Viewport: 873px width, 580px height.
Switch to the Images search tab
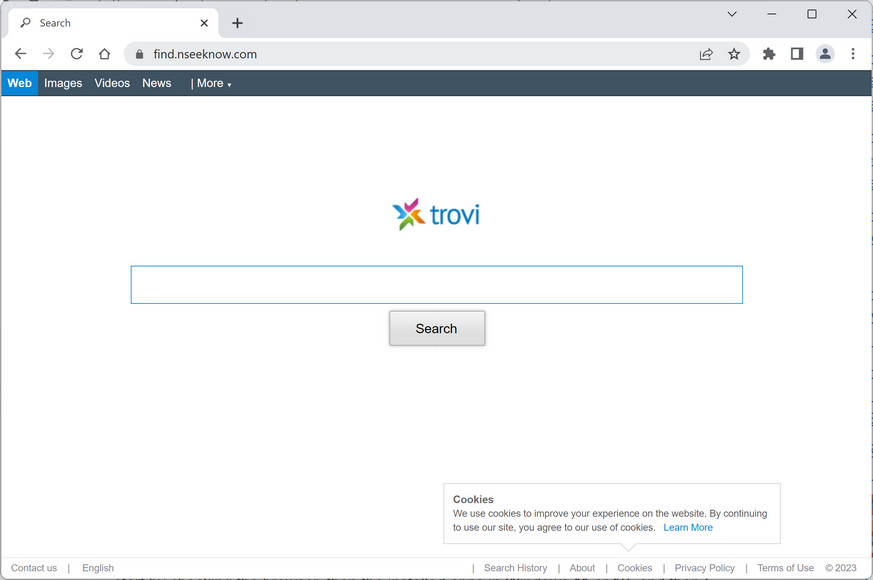click(x=62, y=83)
